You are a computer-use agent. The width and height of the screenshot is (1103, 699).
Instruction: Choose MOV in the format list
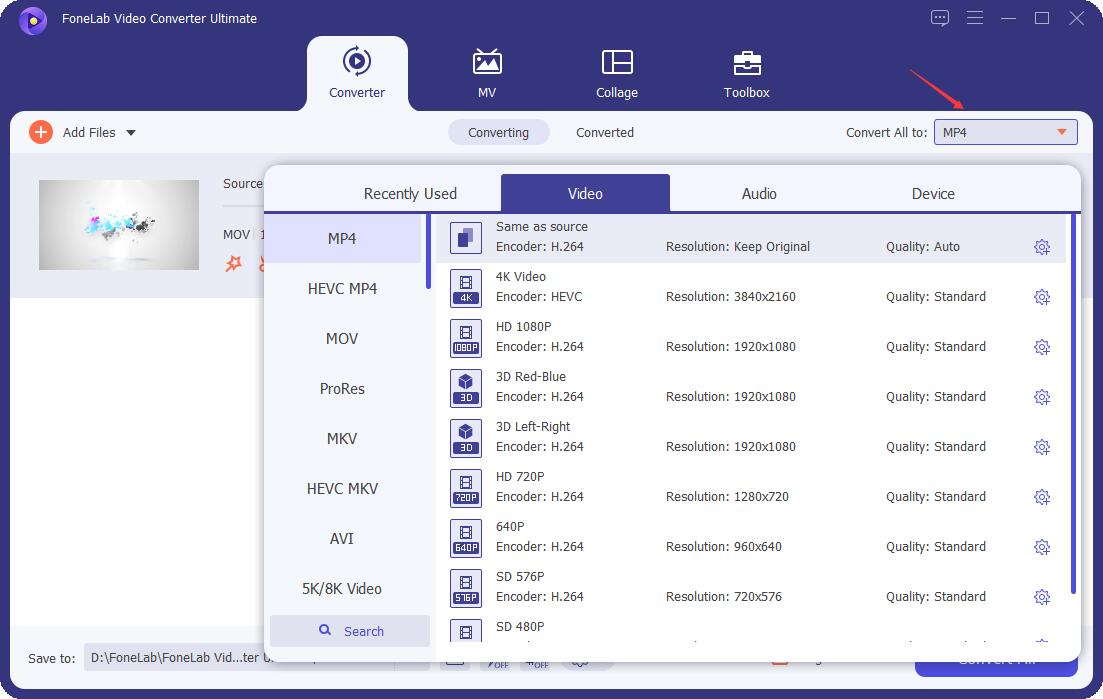(343, 338)
